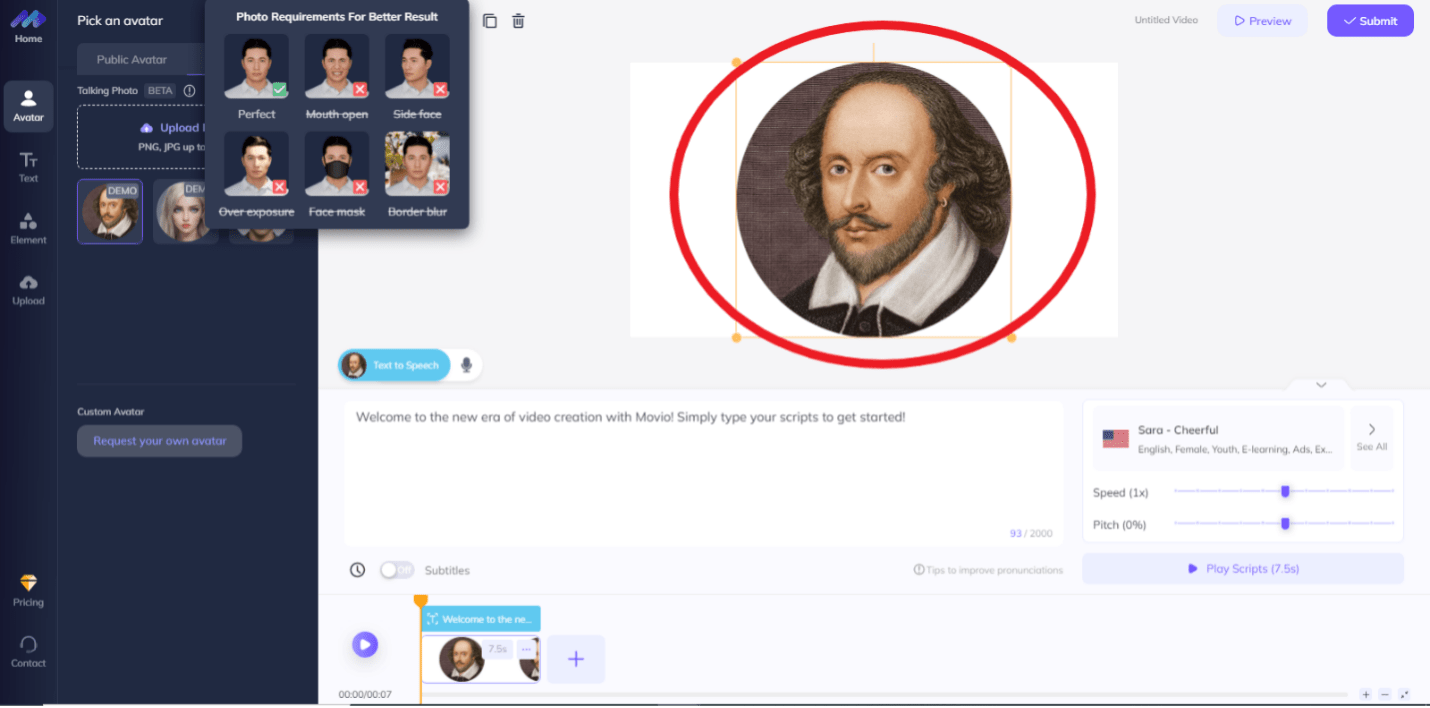Open the clip's three-dot options menu
Screen dimensions: 1430x708
click(526, 649)
